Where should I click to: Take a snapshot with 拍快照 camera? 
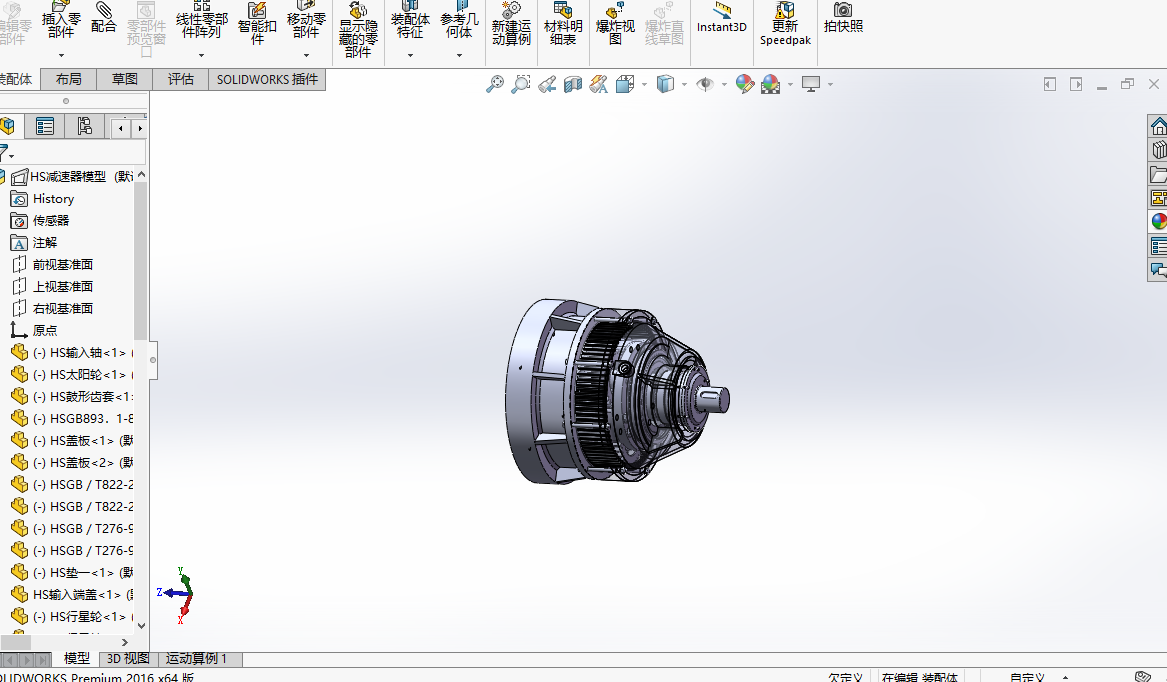843,18
